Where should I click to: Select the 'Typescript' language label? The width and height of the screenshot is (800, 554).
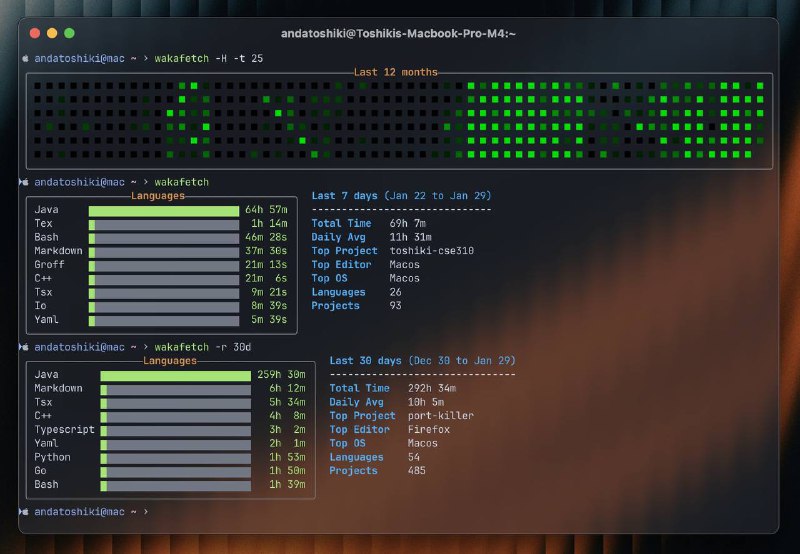[64, 430]
